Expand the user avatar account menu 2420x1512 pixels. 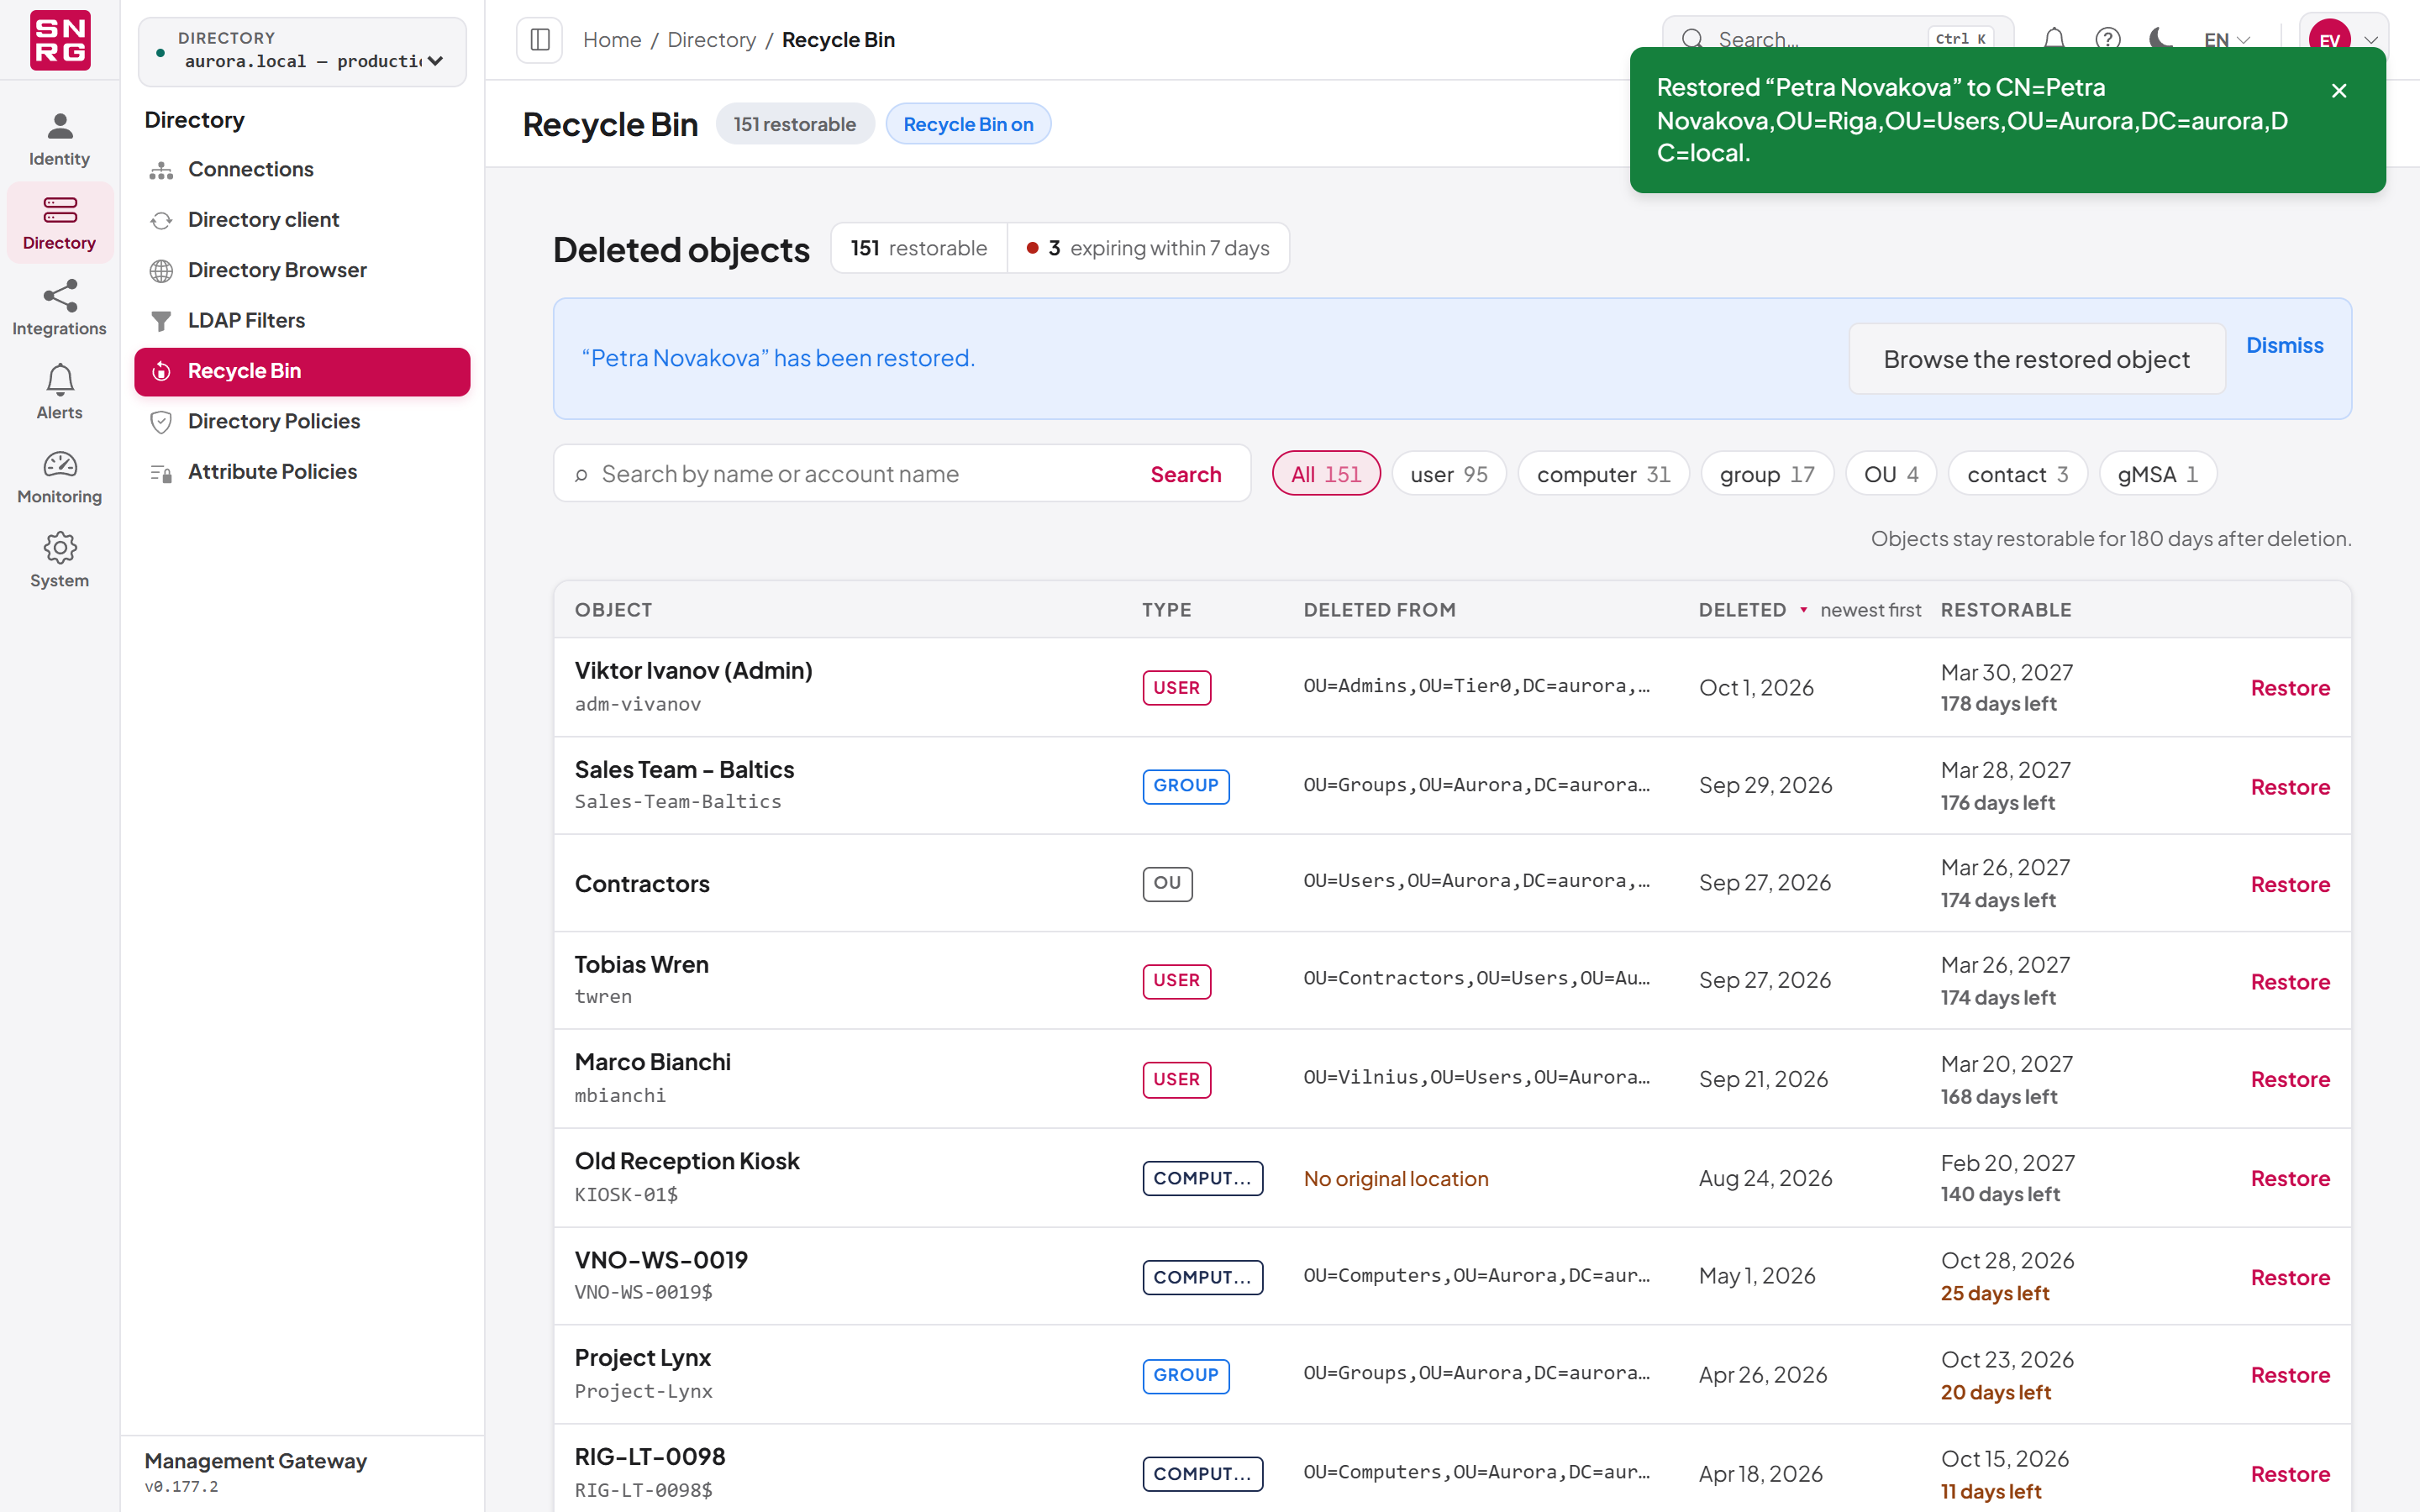point(2343,40)
